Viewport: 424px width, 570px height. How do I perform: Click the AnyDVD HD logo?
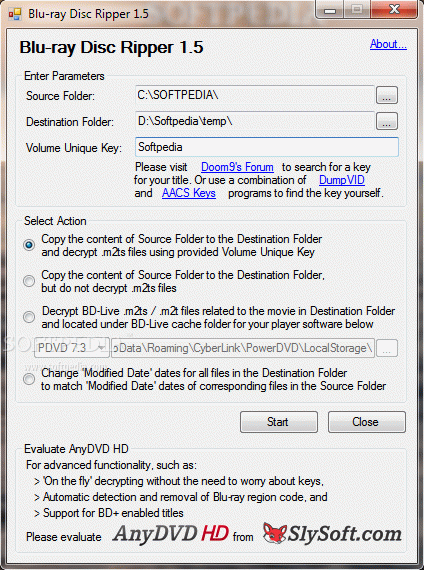click(171, 534)
